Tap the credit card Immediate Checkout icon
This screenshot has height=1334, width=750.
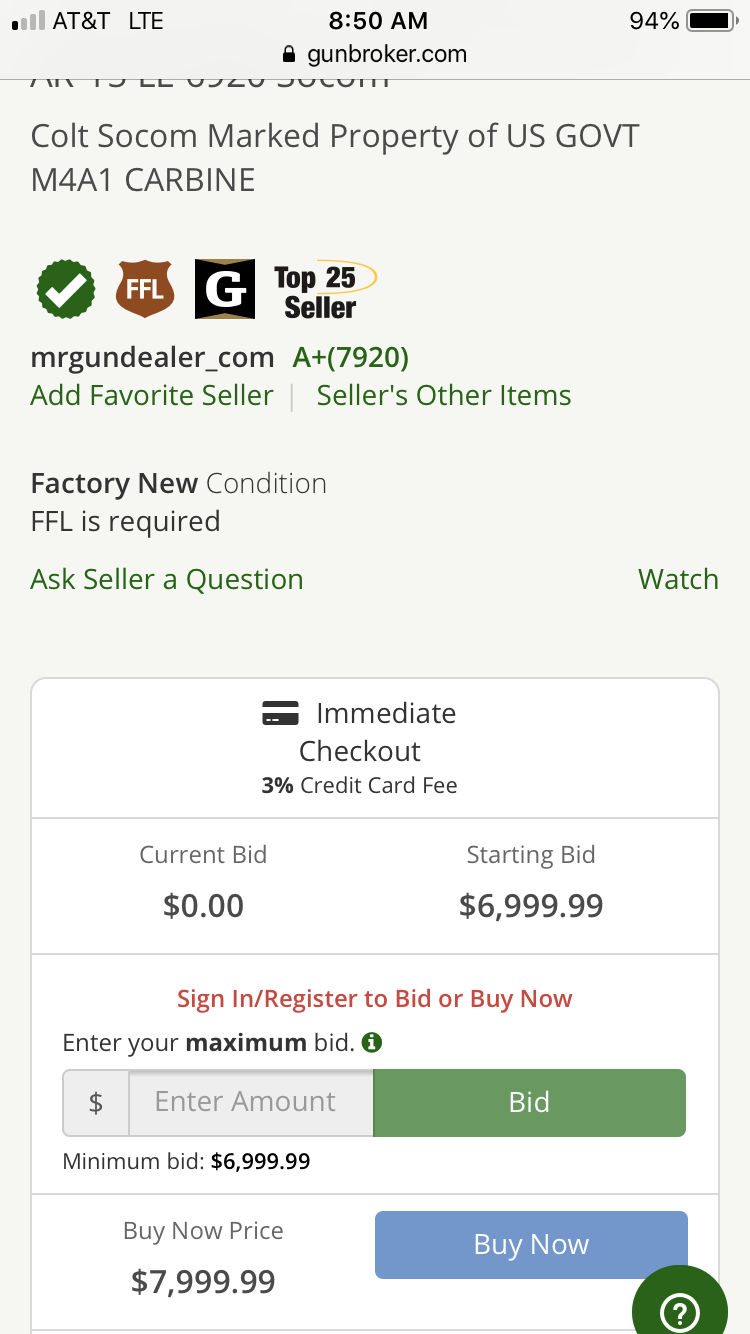(281, 714)
